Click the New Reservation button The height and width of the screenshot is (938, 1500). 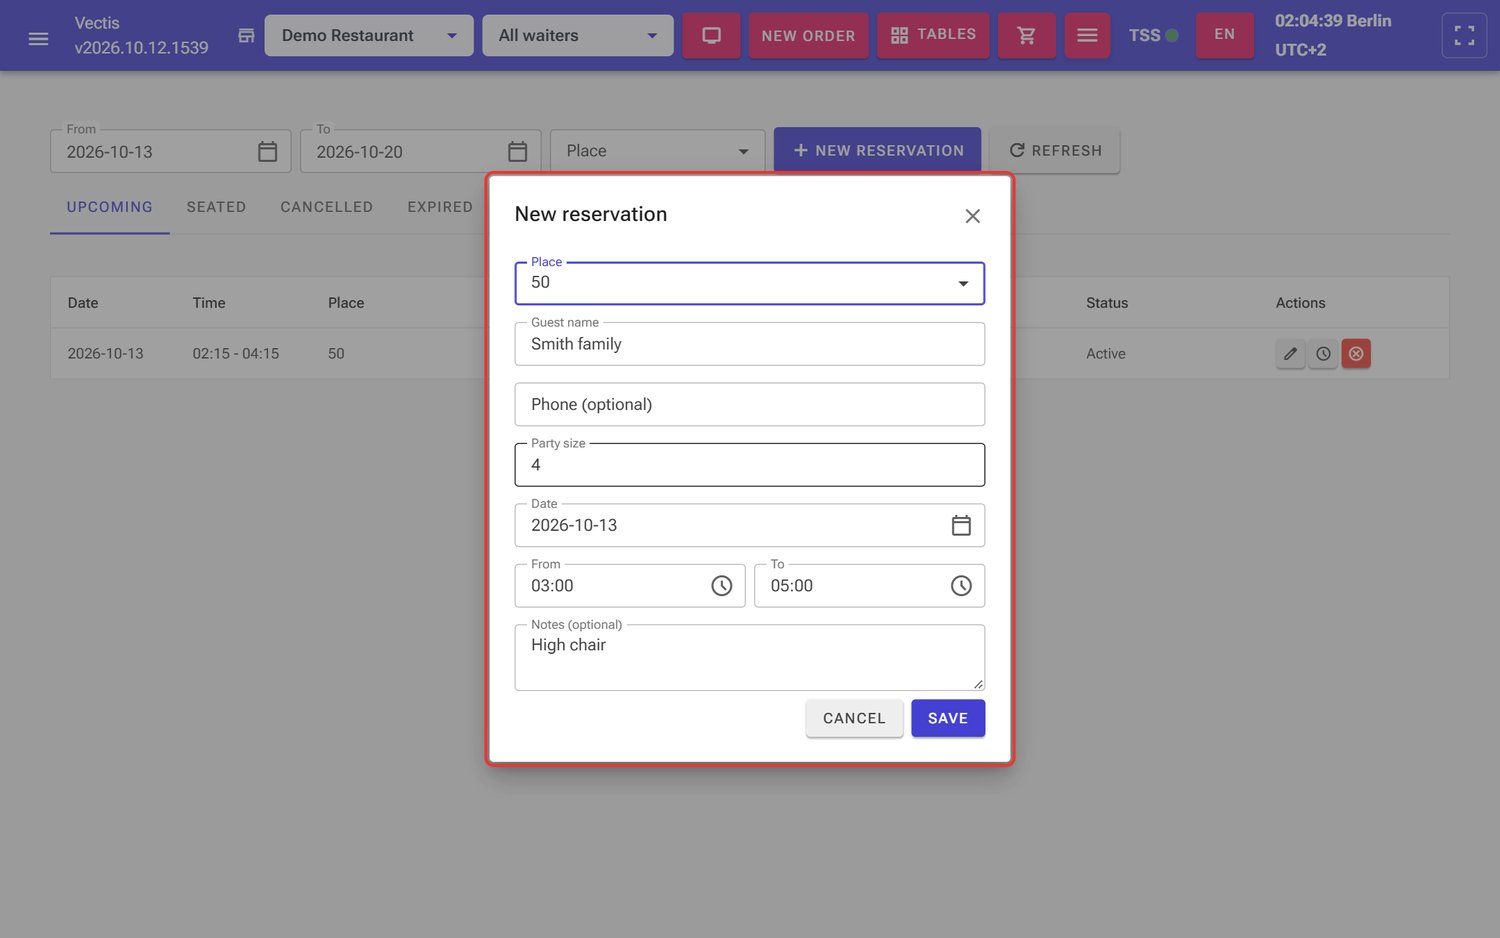(x=877, y=150)
